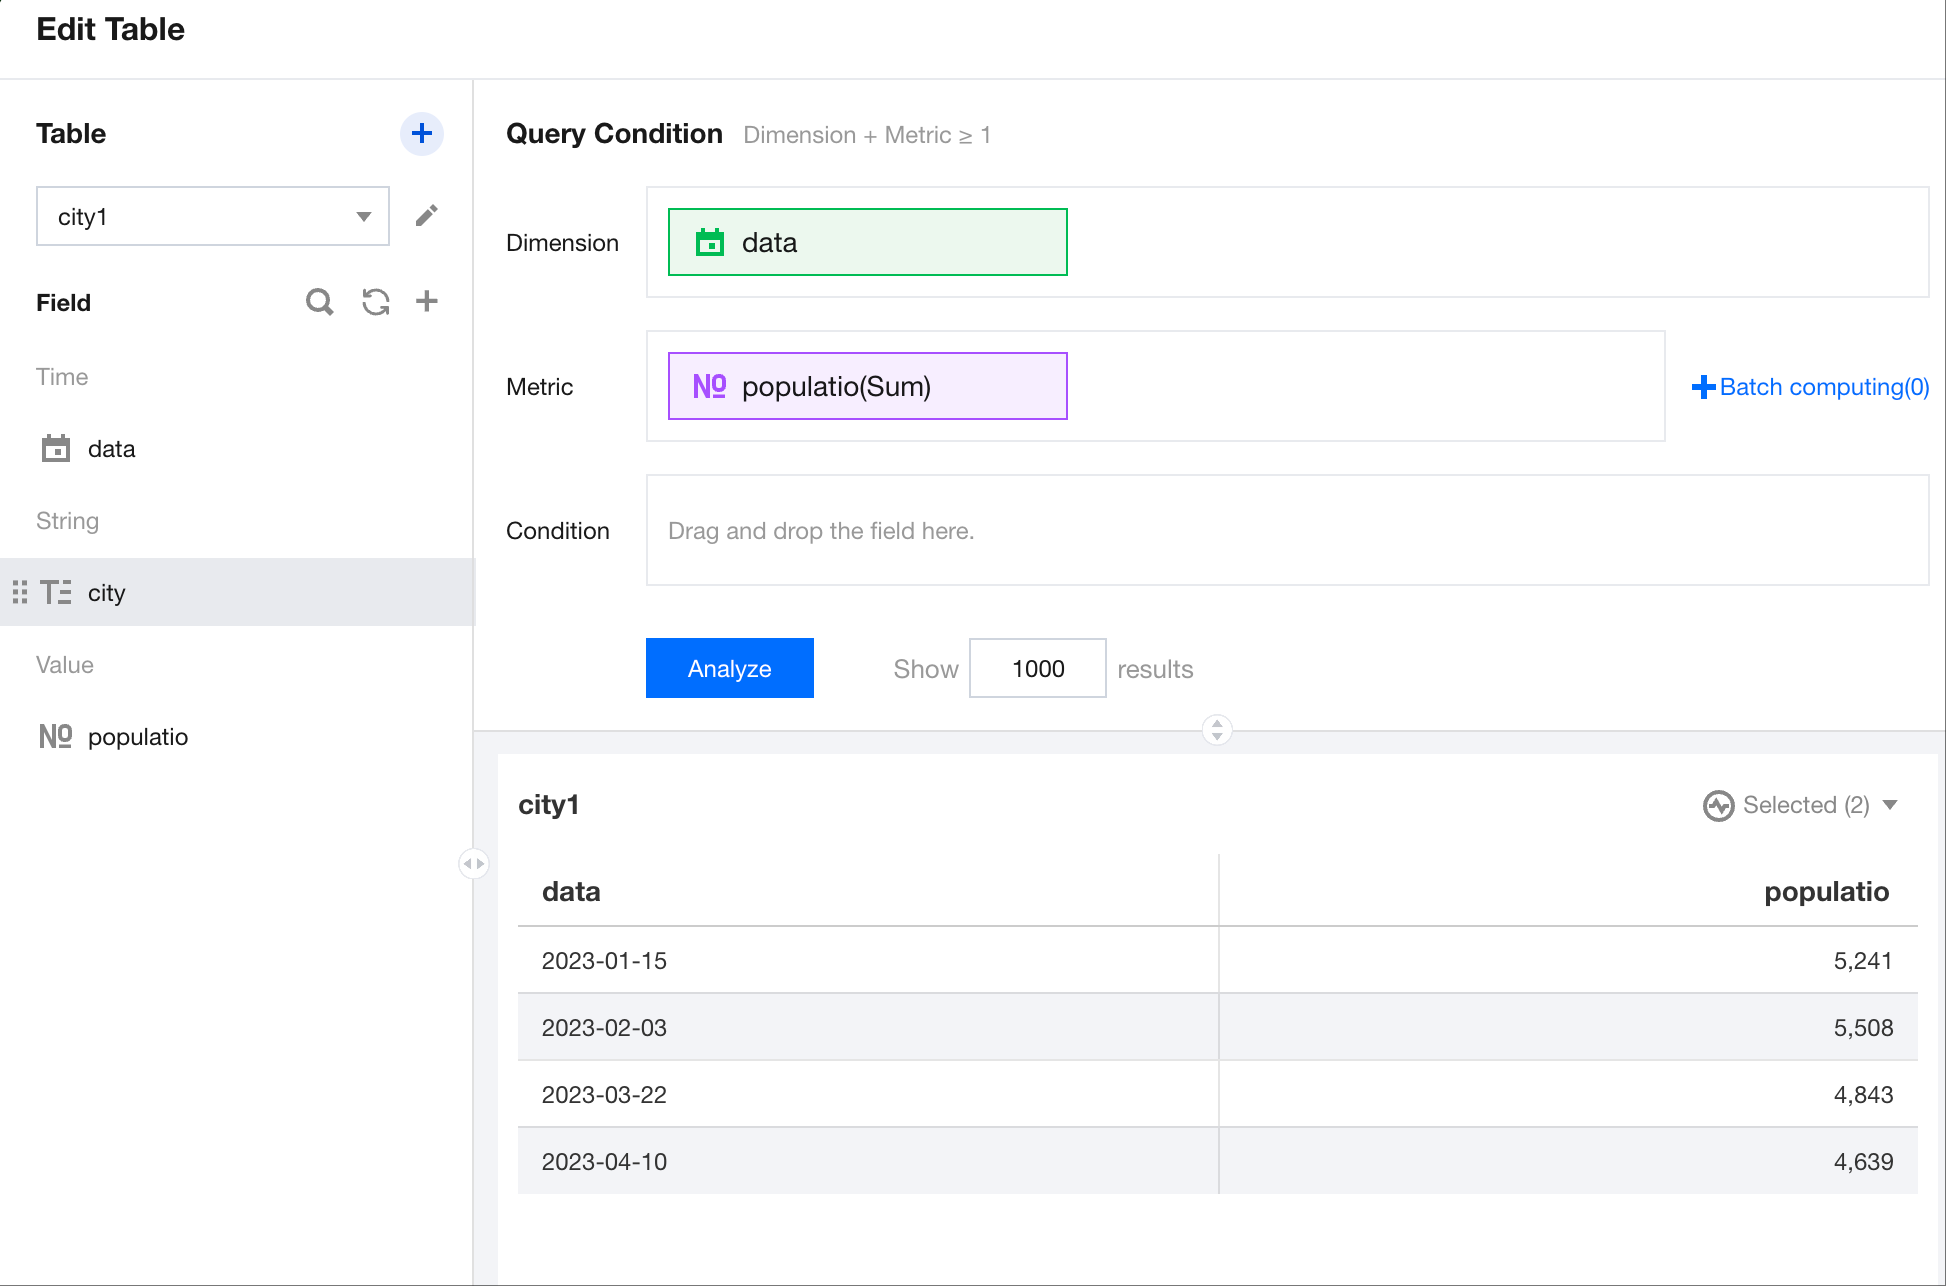1946x1286 pixels.
Task: Toggle the vertical panel collapse handle
Action: (1216, 730)
